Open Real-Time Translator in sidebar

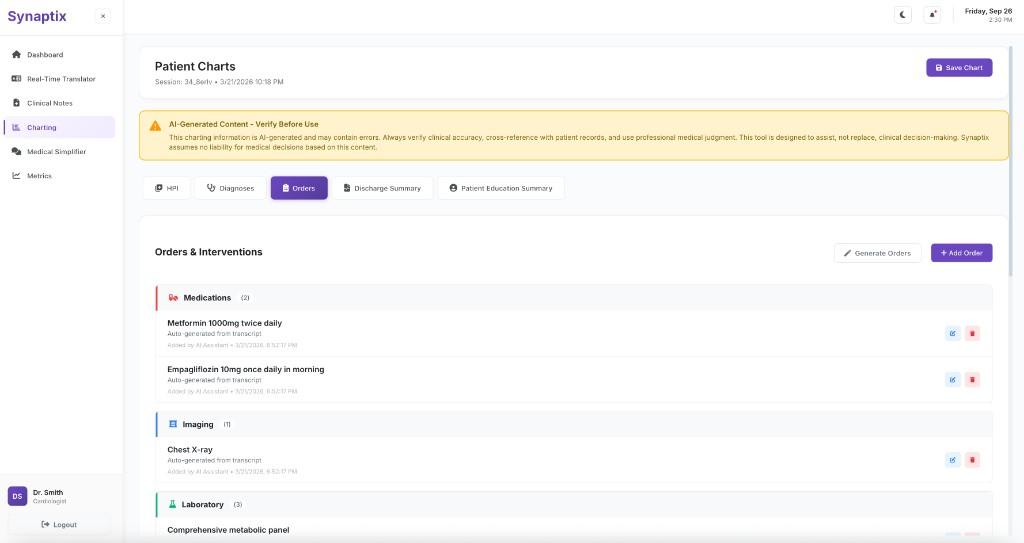click(61, 79)
